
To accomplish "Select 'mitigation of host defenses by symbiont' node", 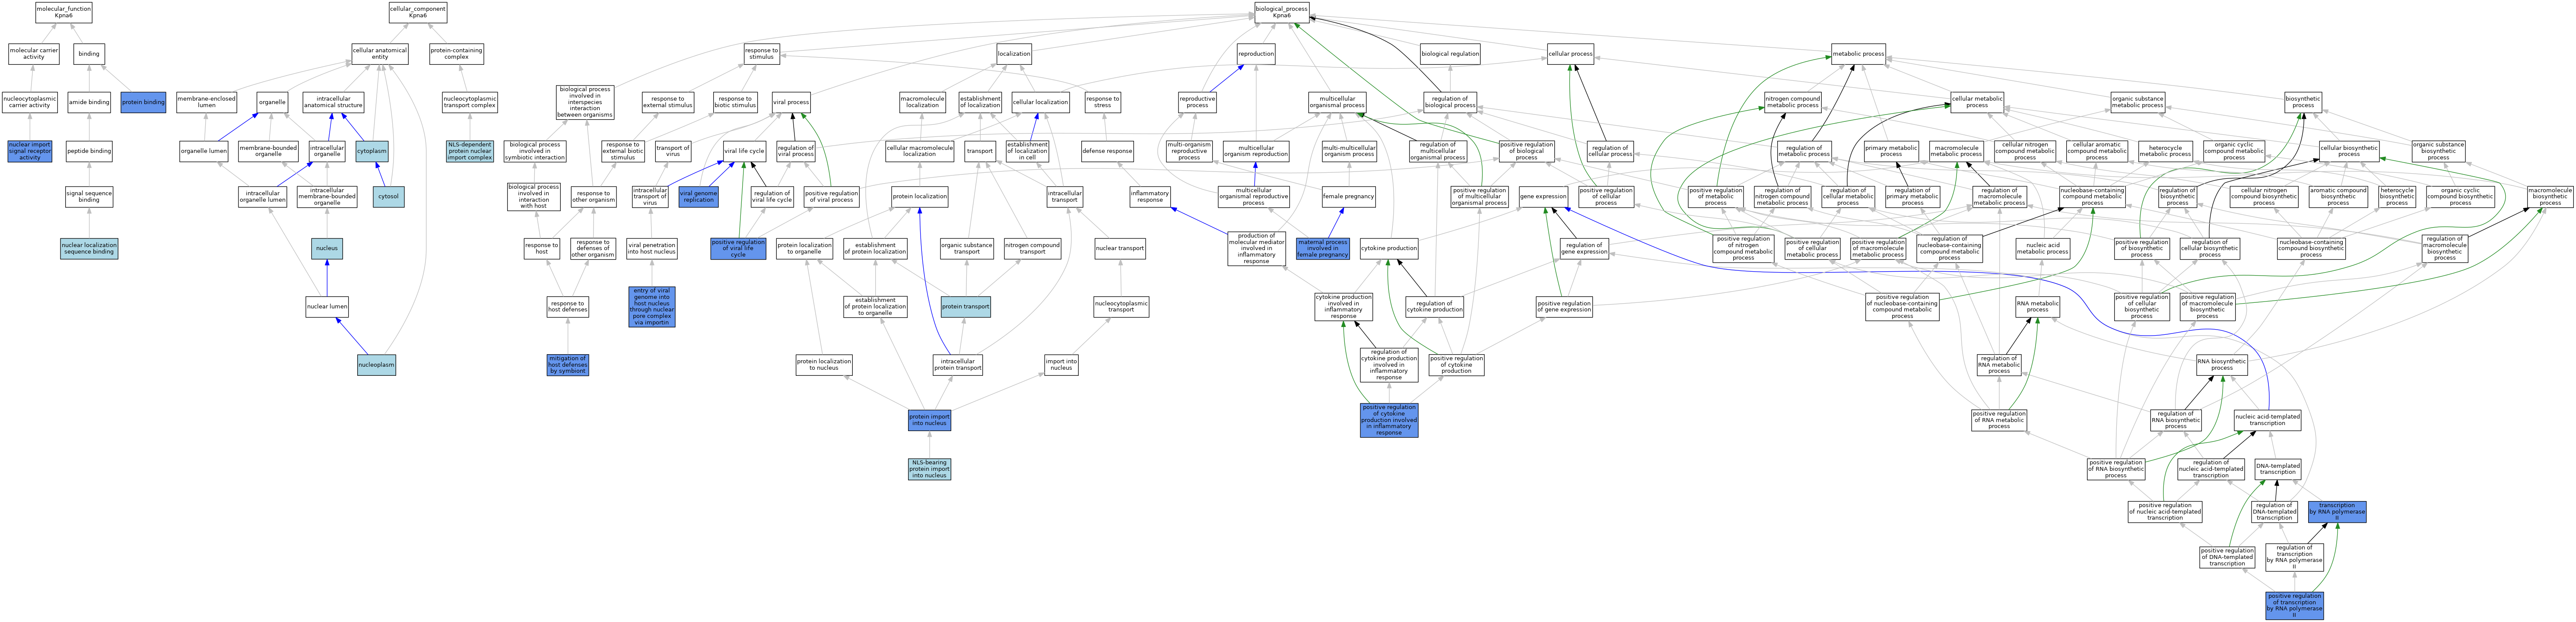I will coord(568,365).
